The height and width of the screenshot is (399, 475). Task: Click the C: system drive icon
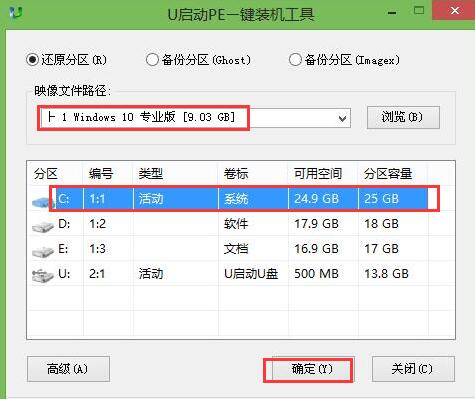[x=42, y=201]
